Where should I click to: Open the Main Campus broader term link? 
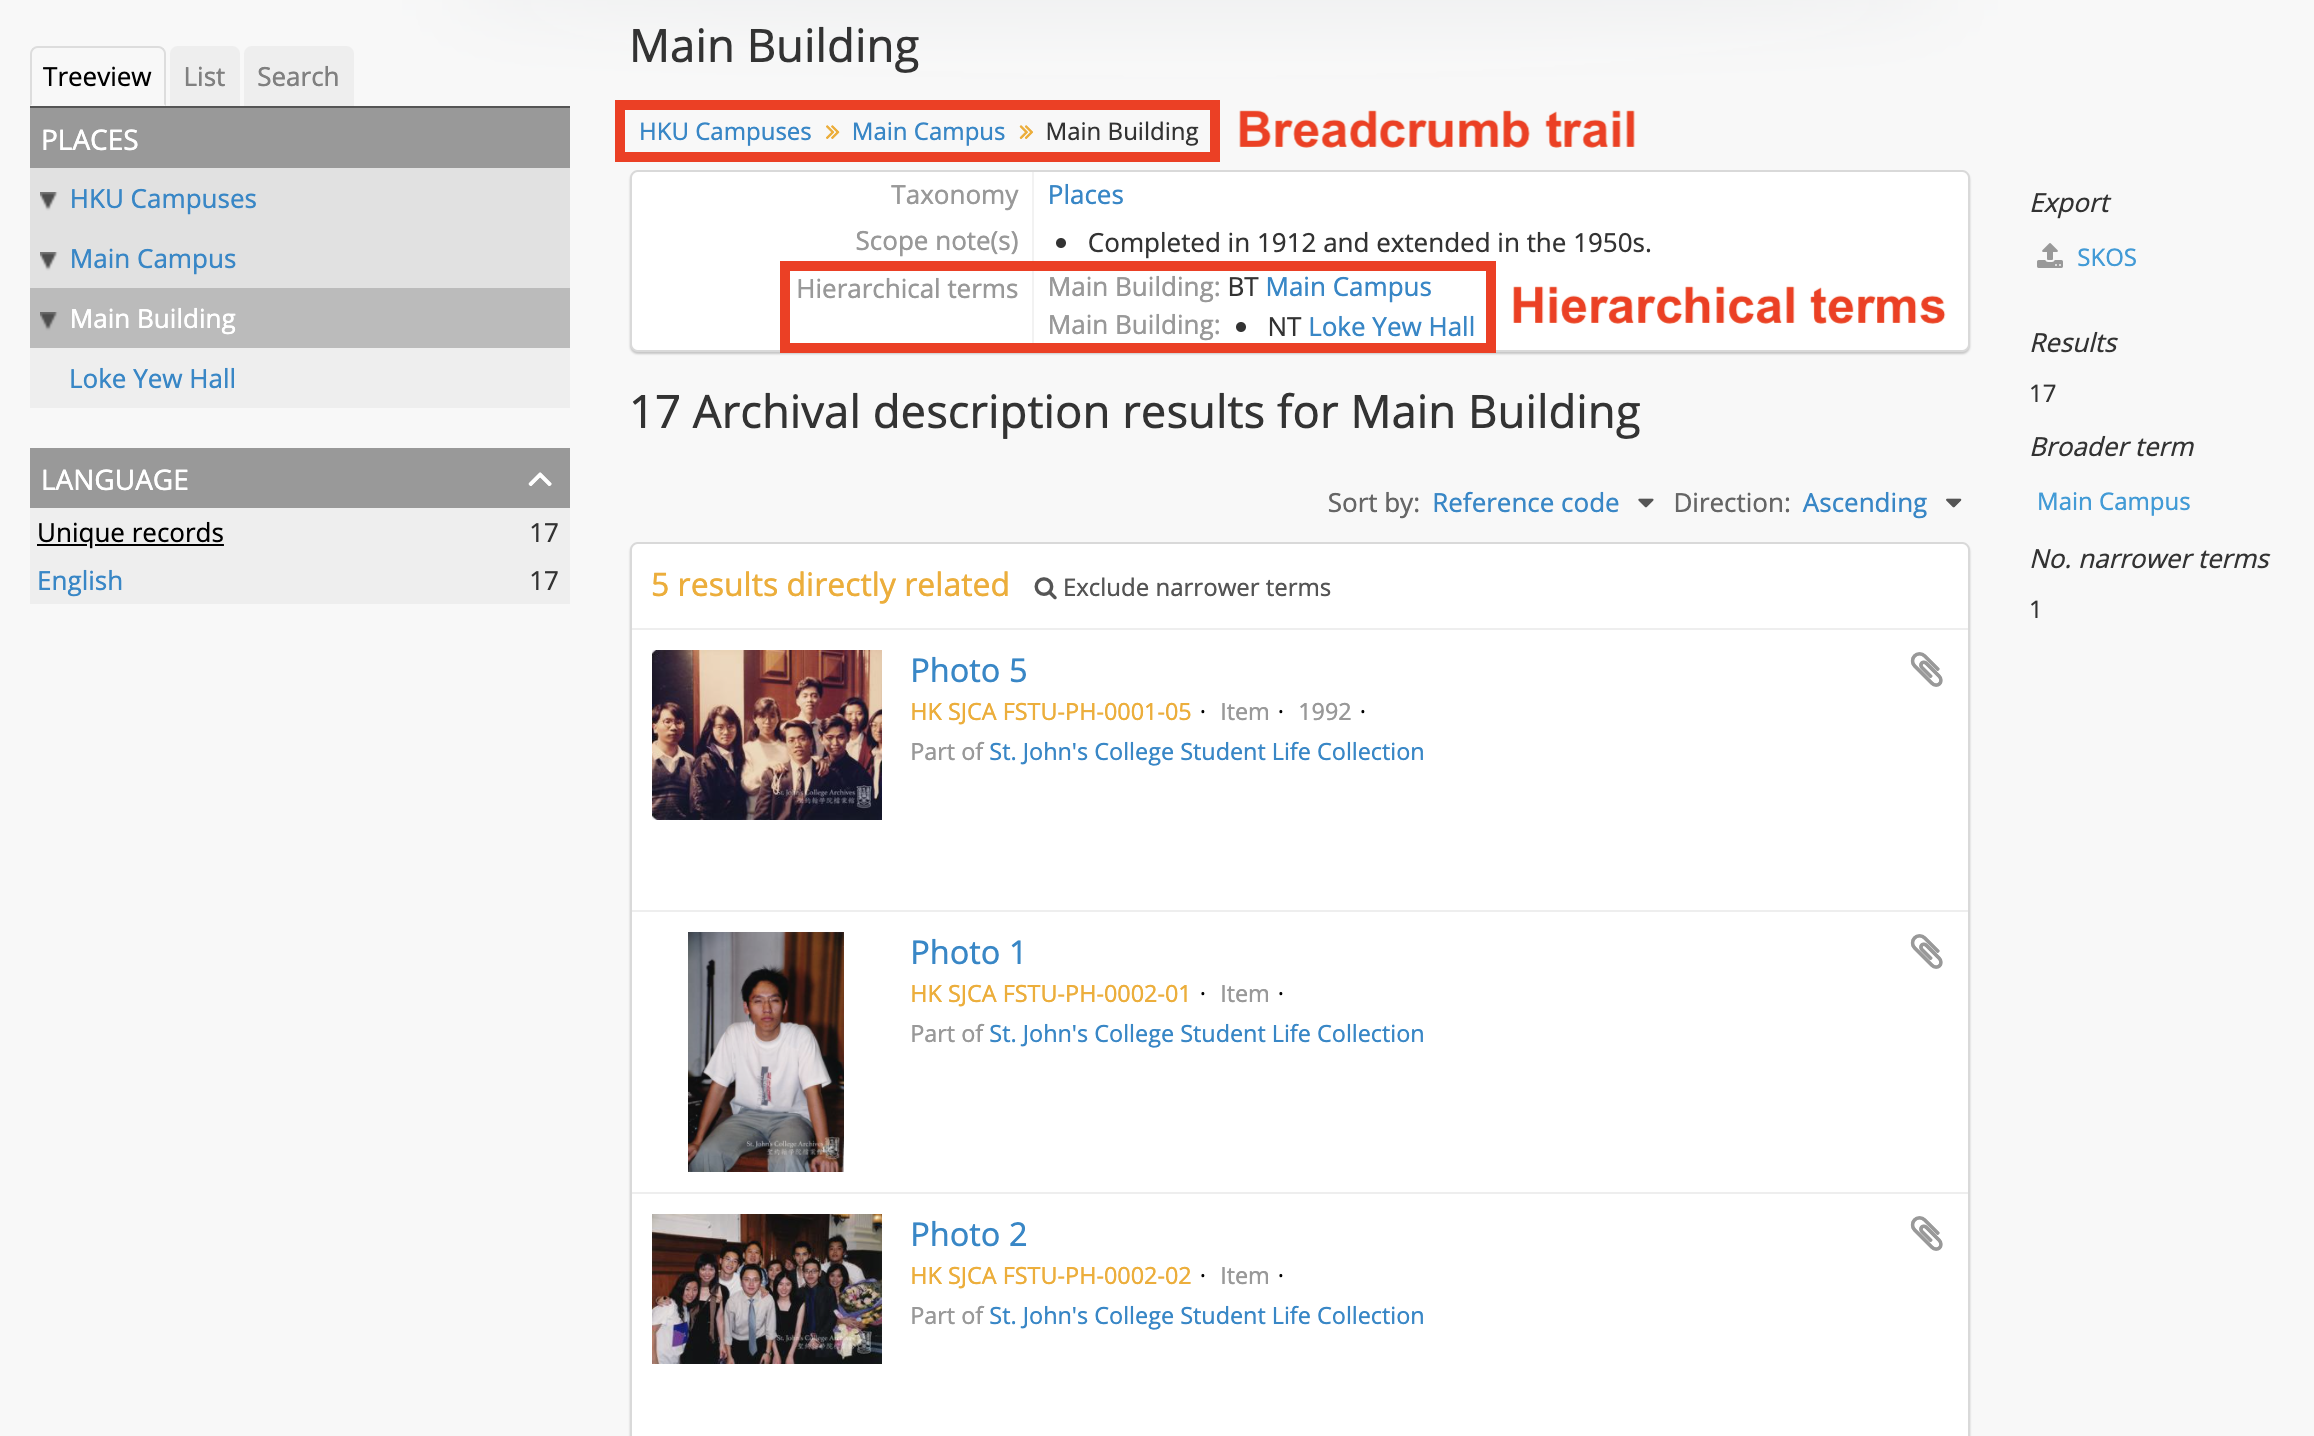(2112, 501)
